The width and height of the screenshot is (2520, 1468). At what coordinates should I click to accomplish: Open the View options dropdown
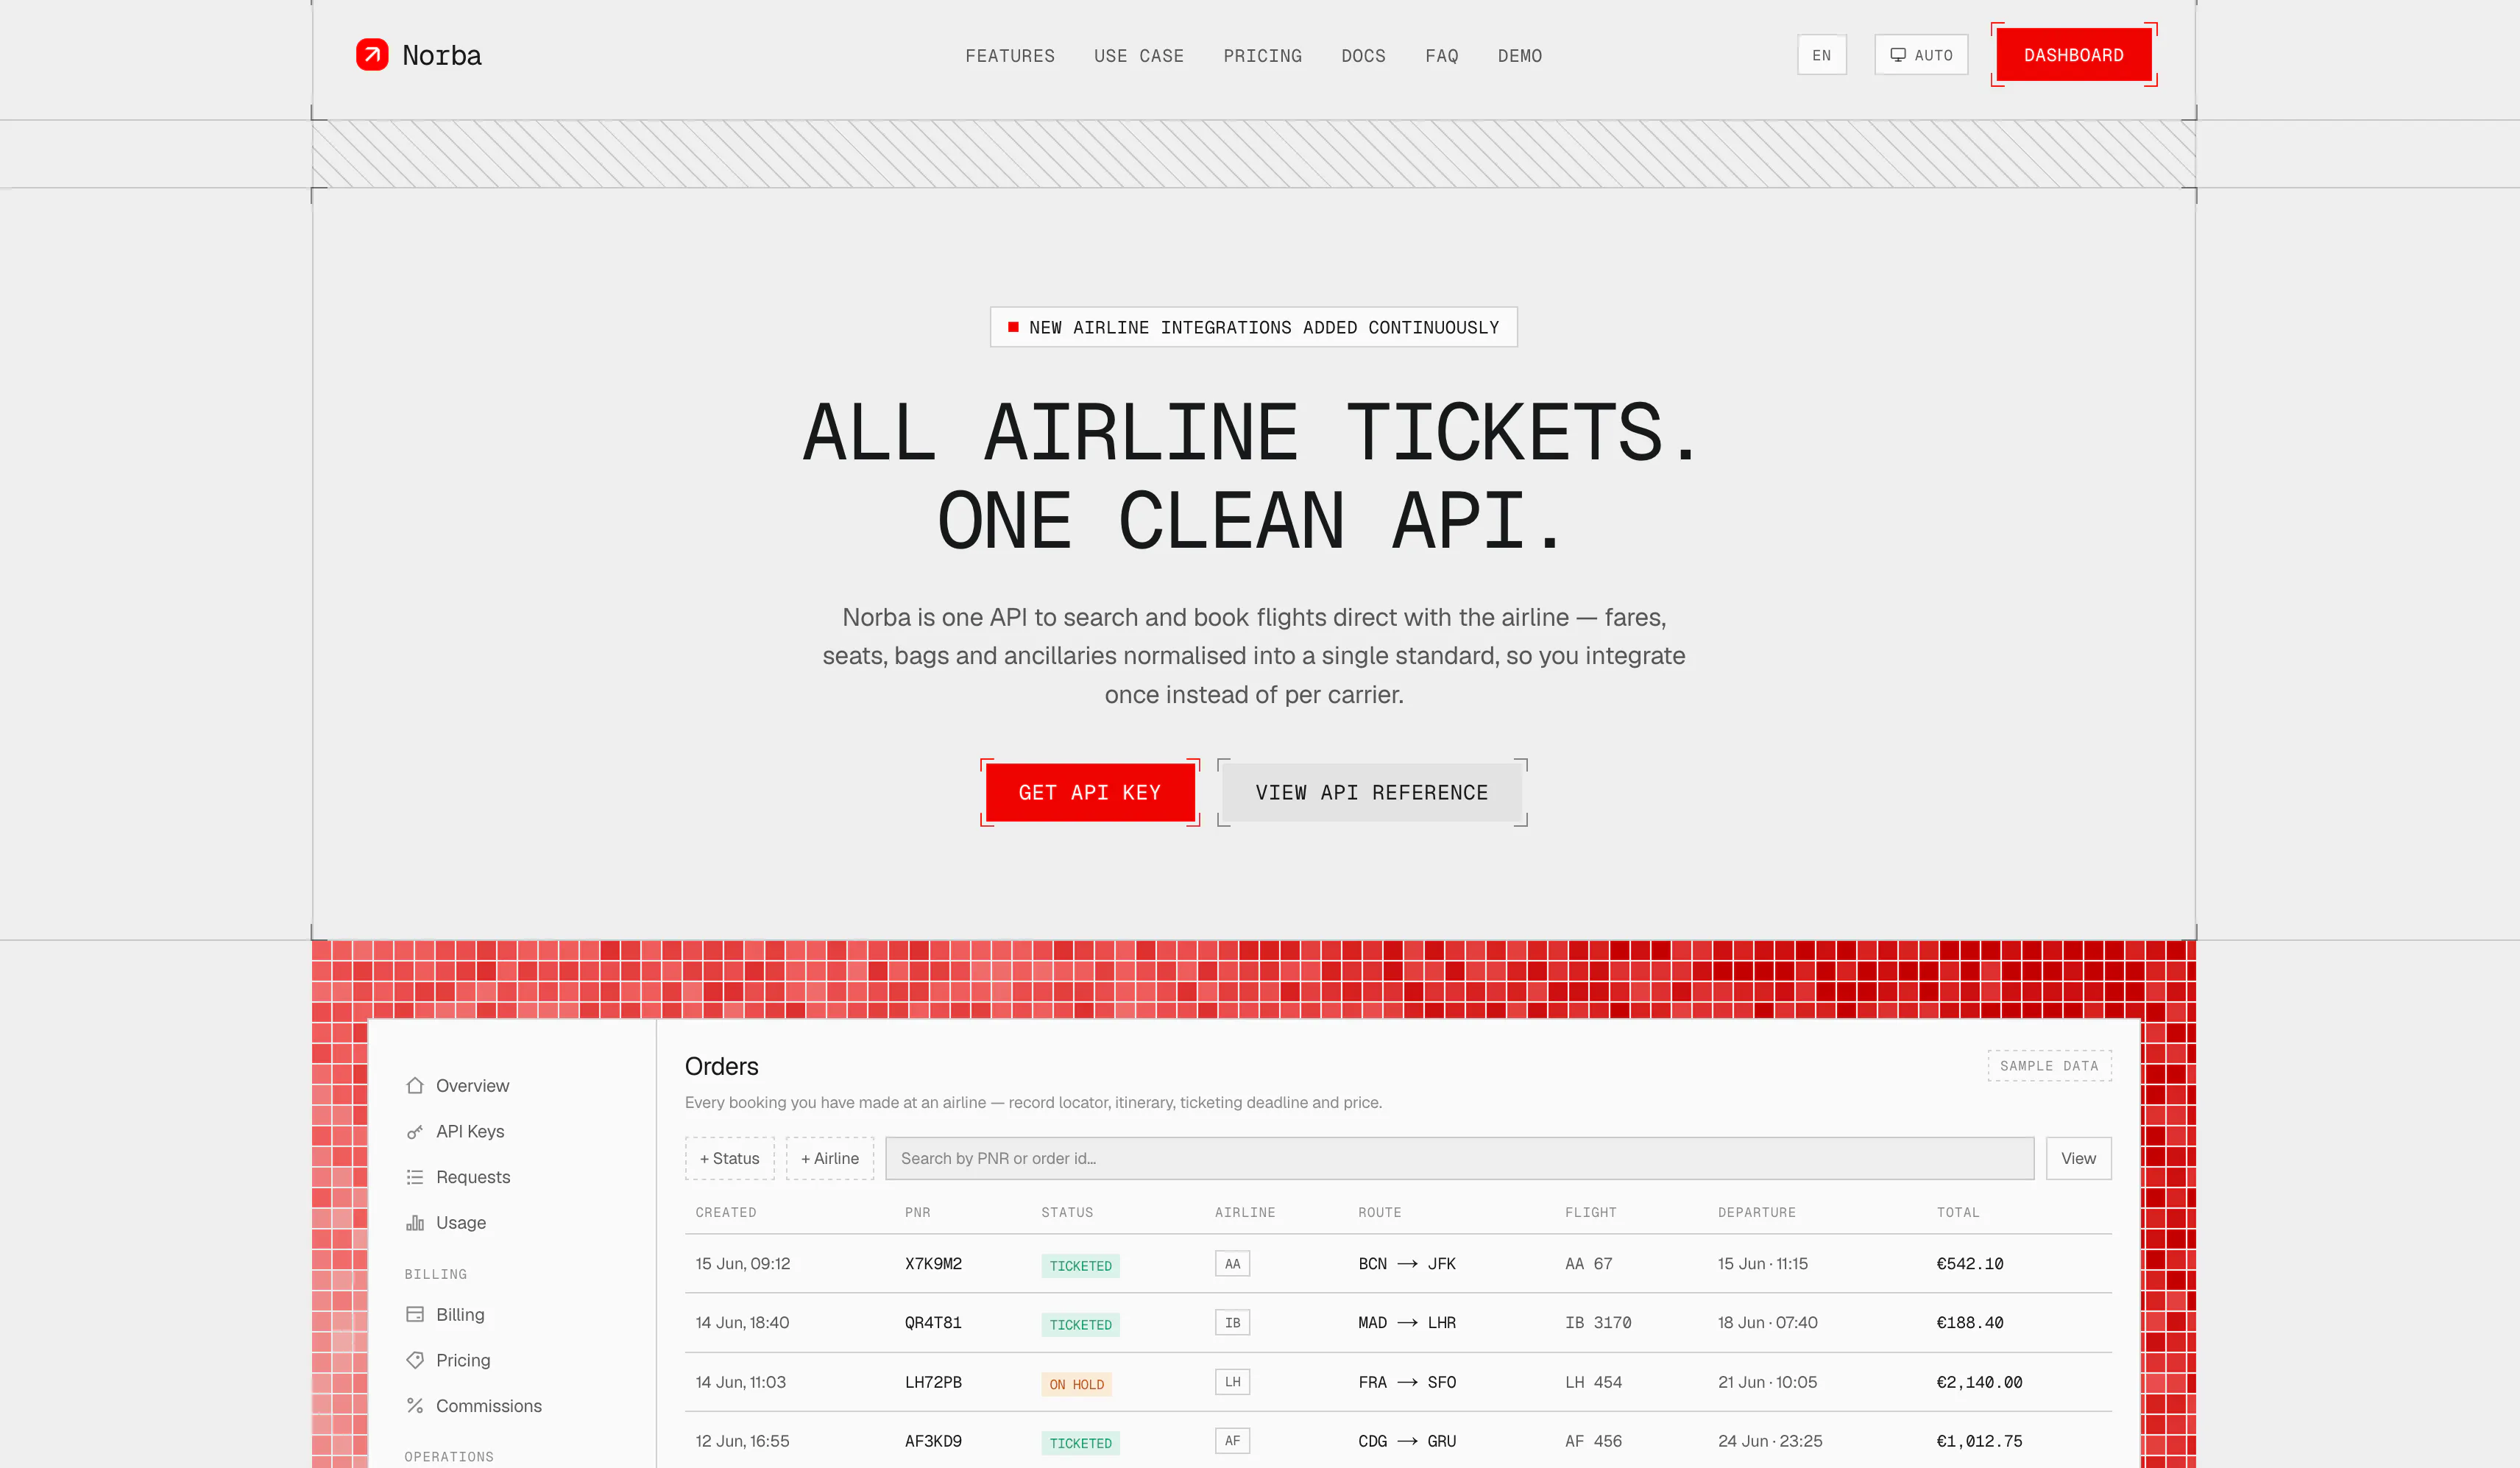[x=2078, y=1158]
